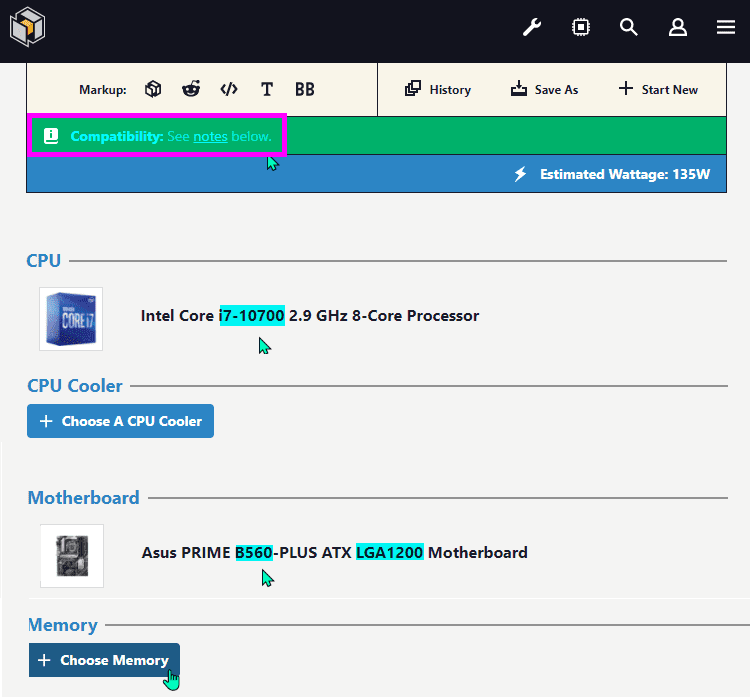Open the CPU chip products icon

tap(581, 27)
